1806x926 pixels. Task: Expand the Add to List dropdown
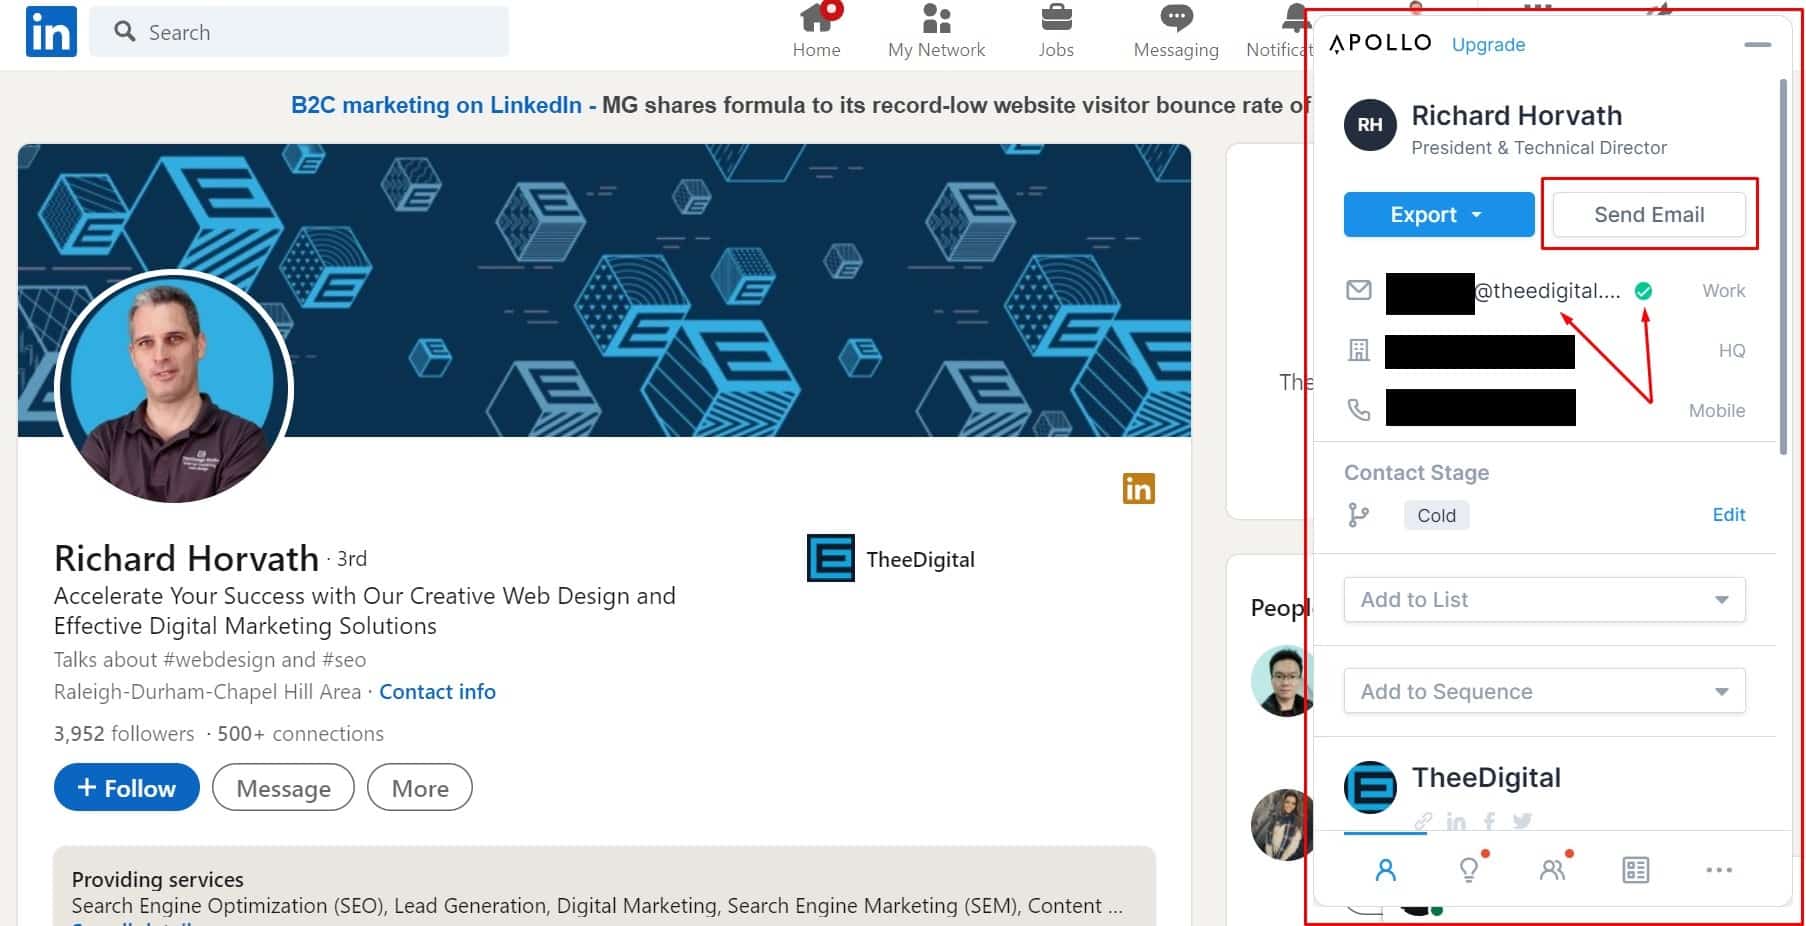[1544, 600]
